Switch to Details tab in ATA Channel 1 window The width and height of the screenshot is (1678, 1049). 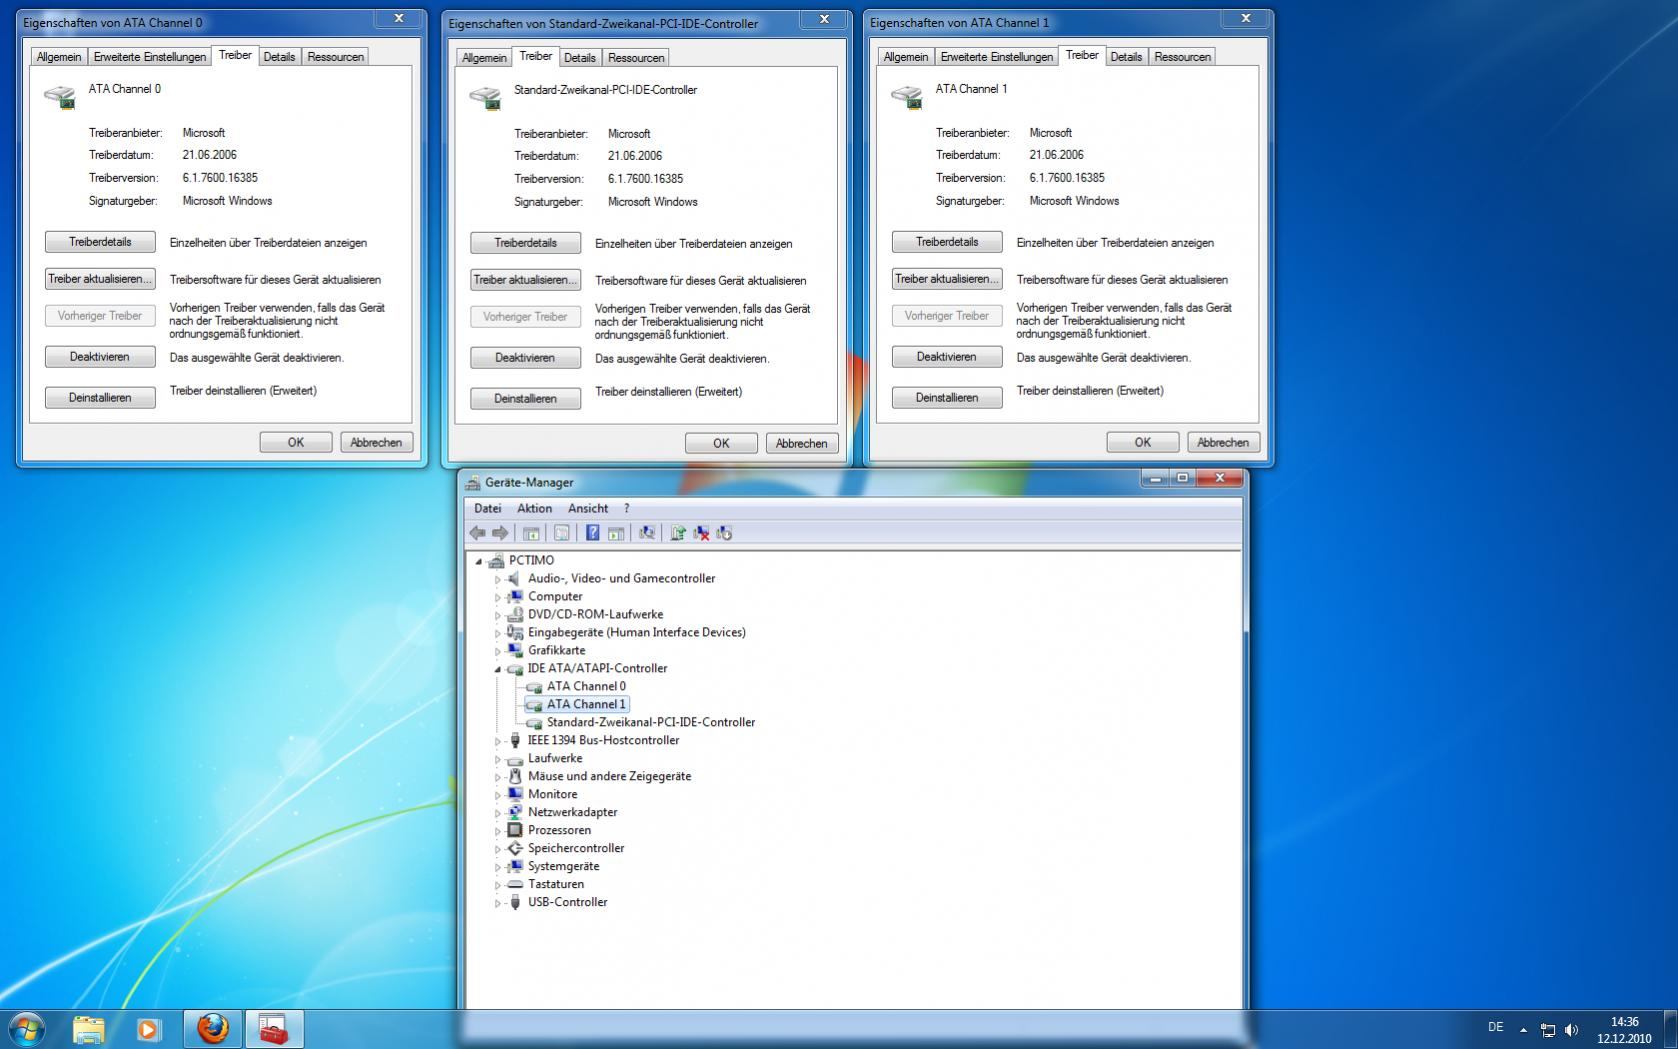1126,57
